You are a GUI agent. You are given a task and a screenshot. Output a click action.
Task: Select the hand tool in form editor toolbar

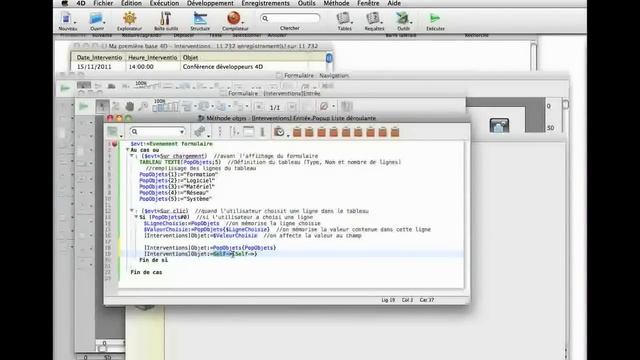pos(129,107)
